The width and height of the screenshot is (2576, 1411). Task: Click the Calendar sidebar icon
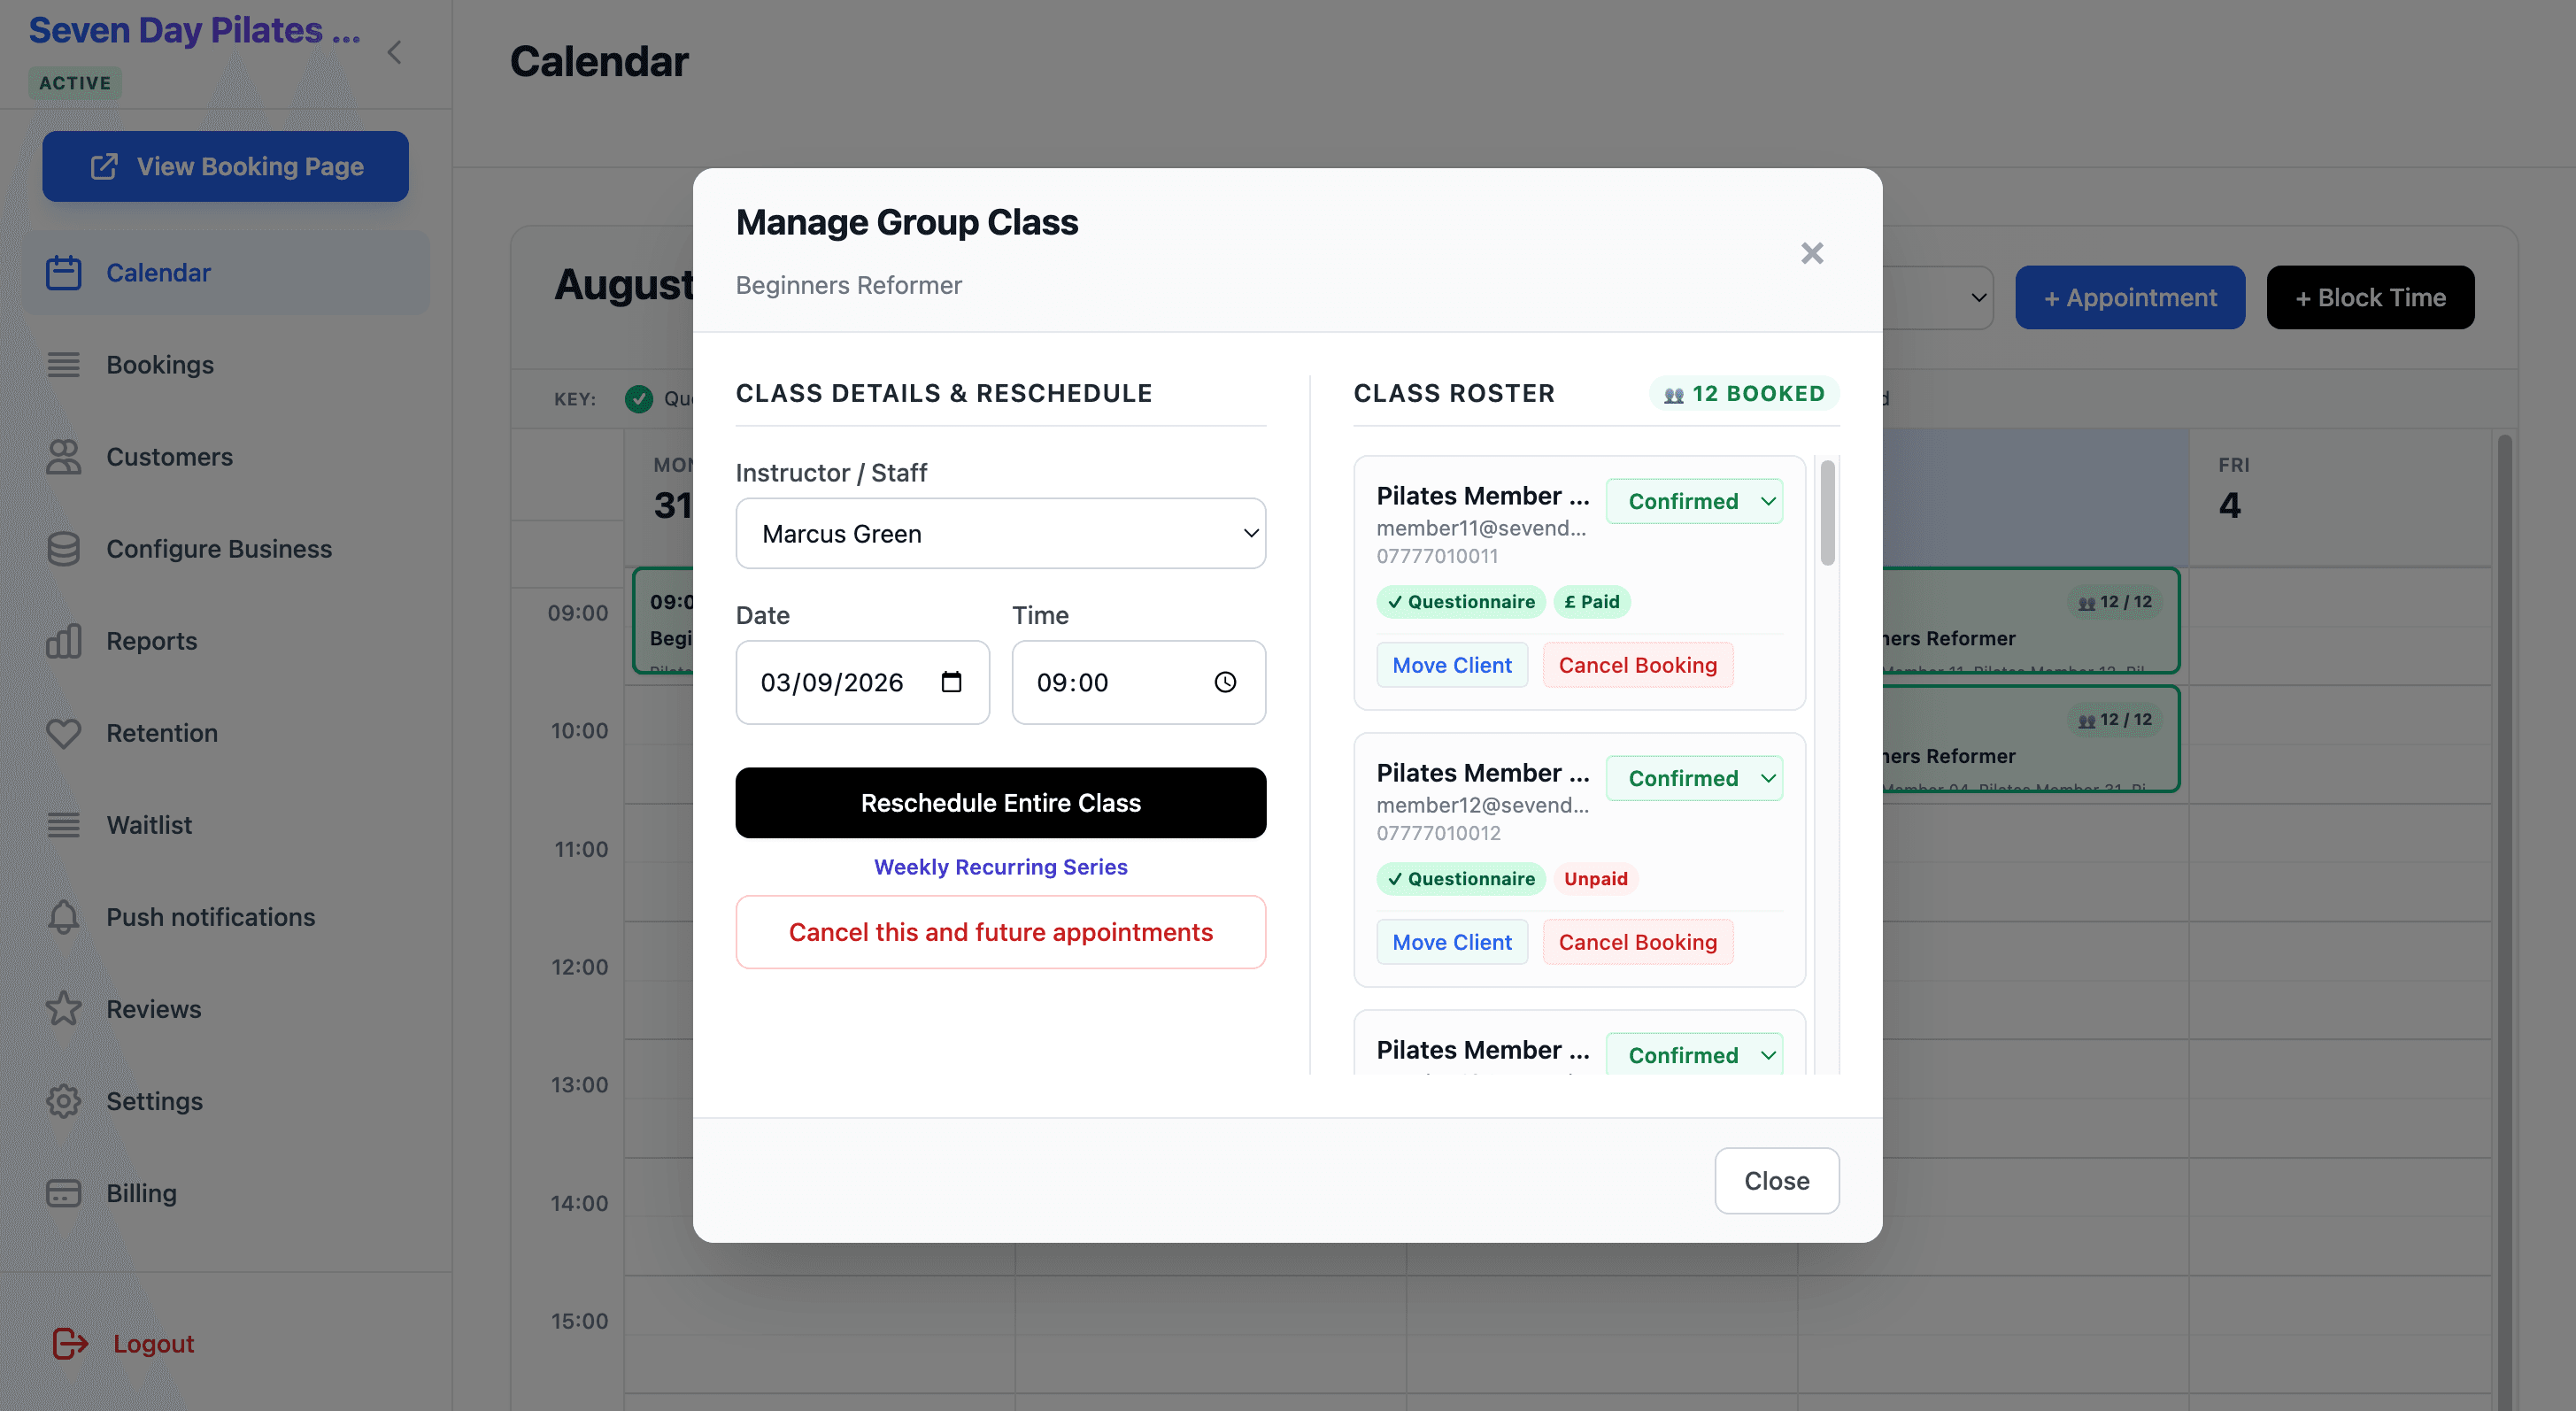(63, 272)
